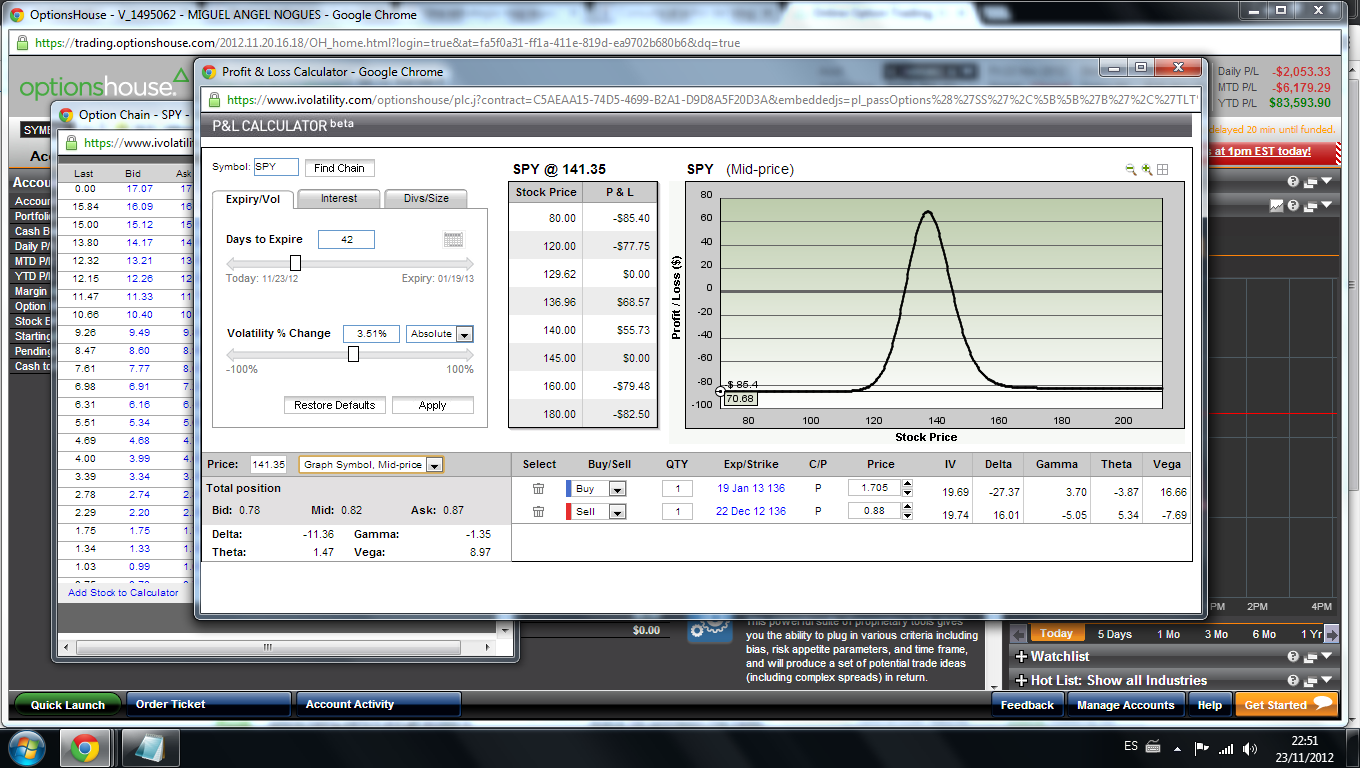Zoom in the P&L graph

pyautogui.click(x=1147, y=170)
